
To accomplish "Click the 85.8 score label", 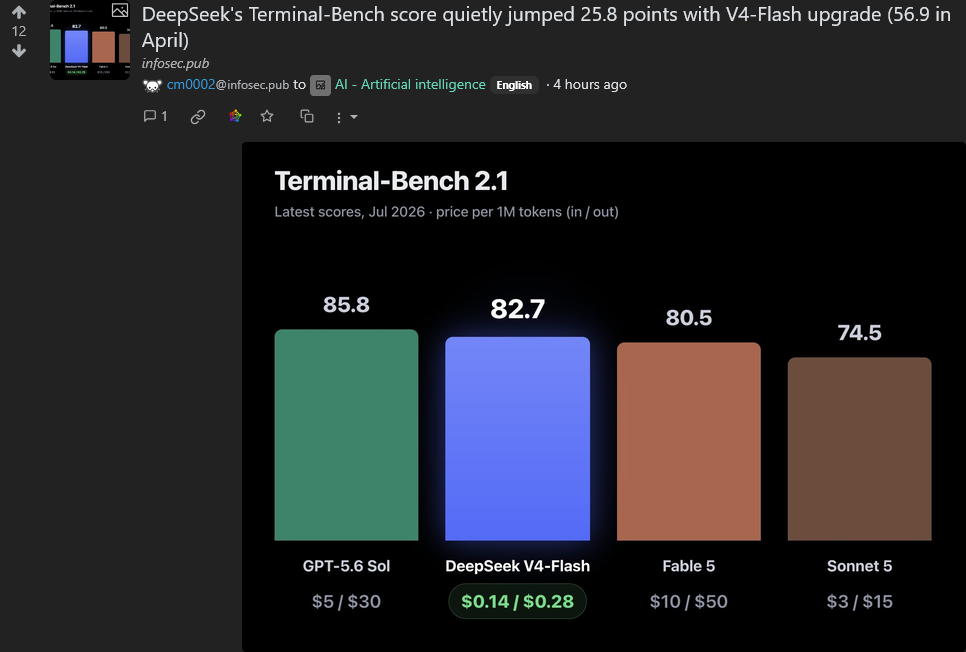I will tap(346, 304).
